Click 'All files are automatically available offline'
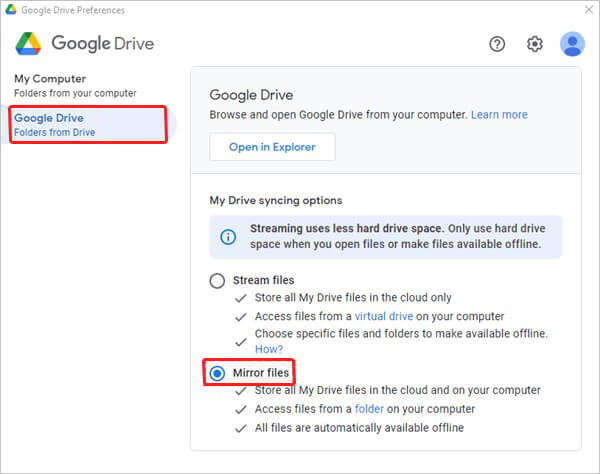Screen dimensions: 600x474 pos(359,428)
